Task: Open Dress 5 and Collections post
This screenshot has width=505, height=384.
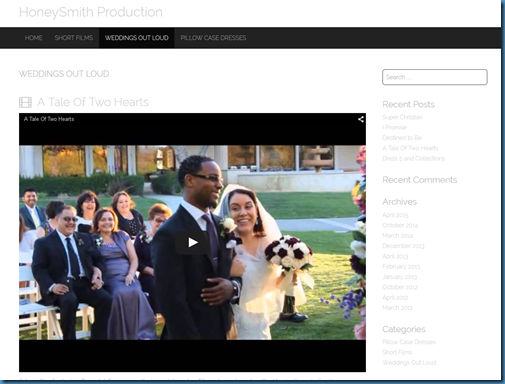Action: (x=413, y=158)
